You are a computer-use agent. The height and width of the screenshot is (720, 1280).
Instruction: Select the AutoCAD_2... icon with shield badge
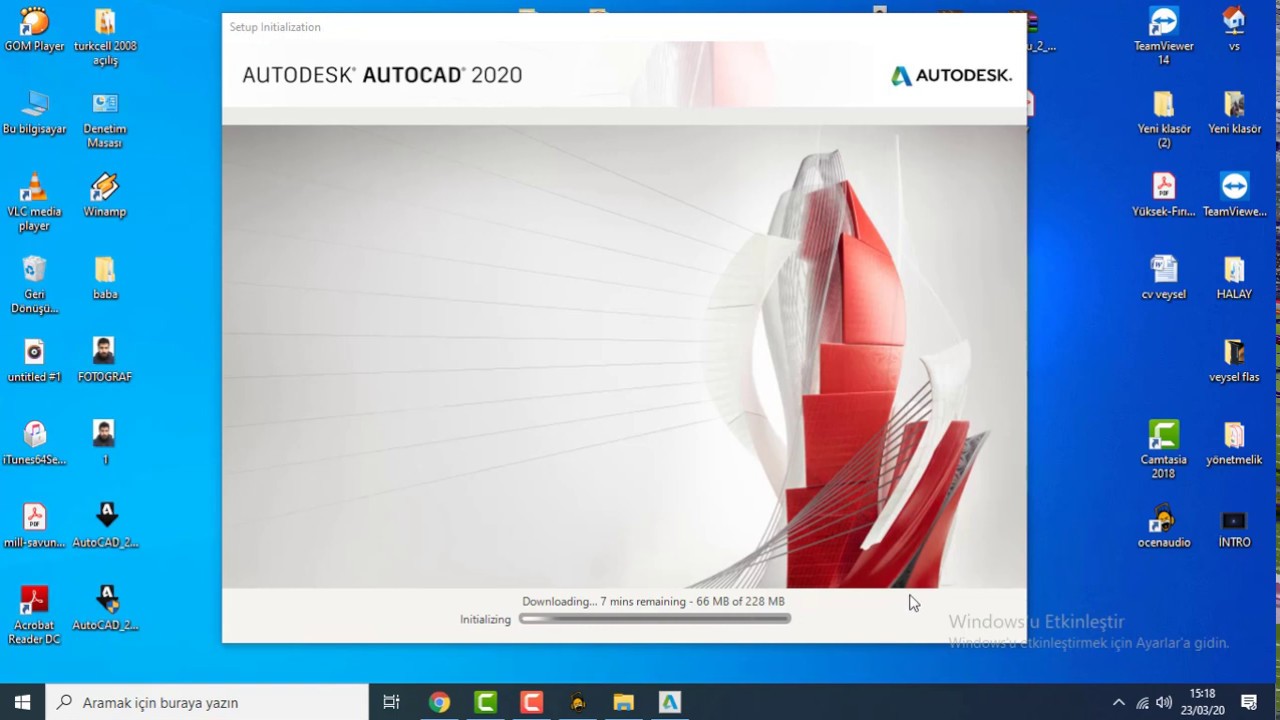click(x=105, y=609)
